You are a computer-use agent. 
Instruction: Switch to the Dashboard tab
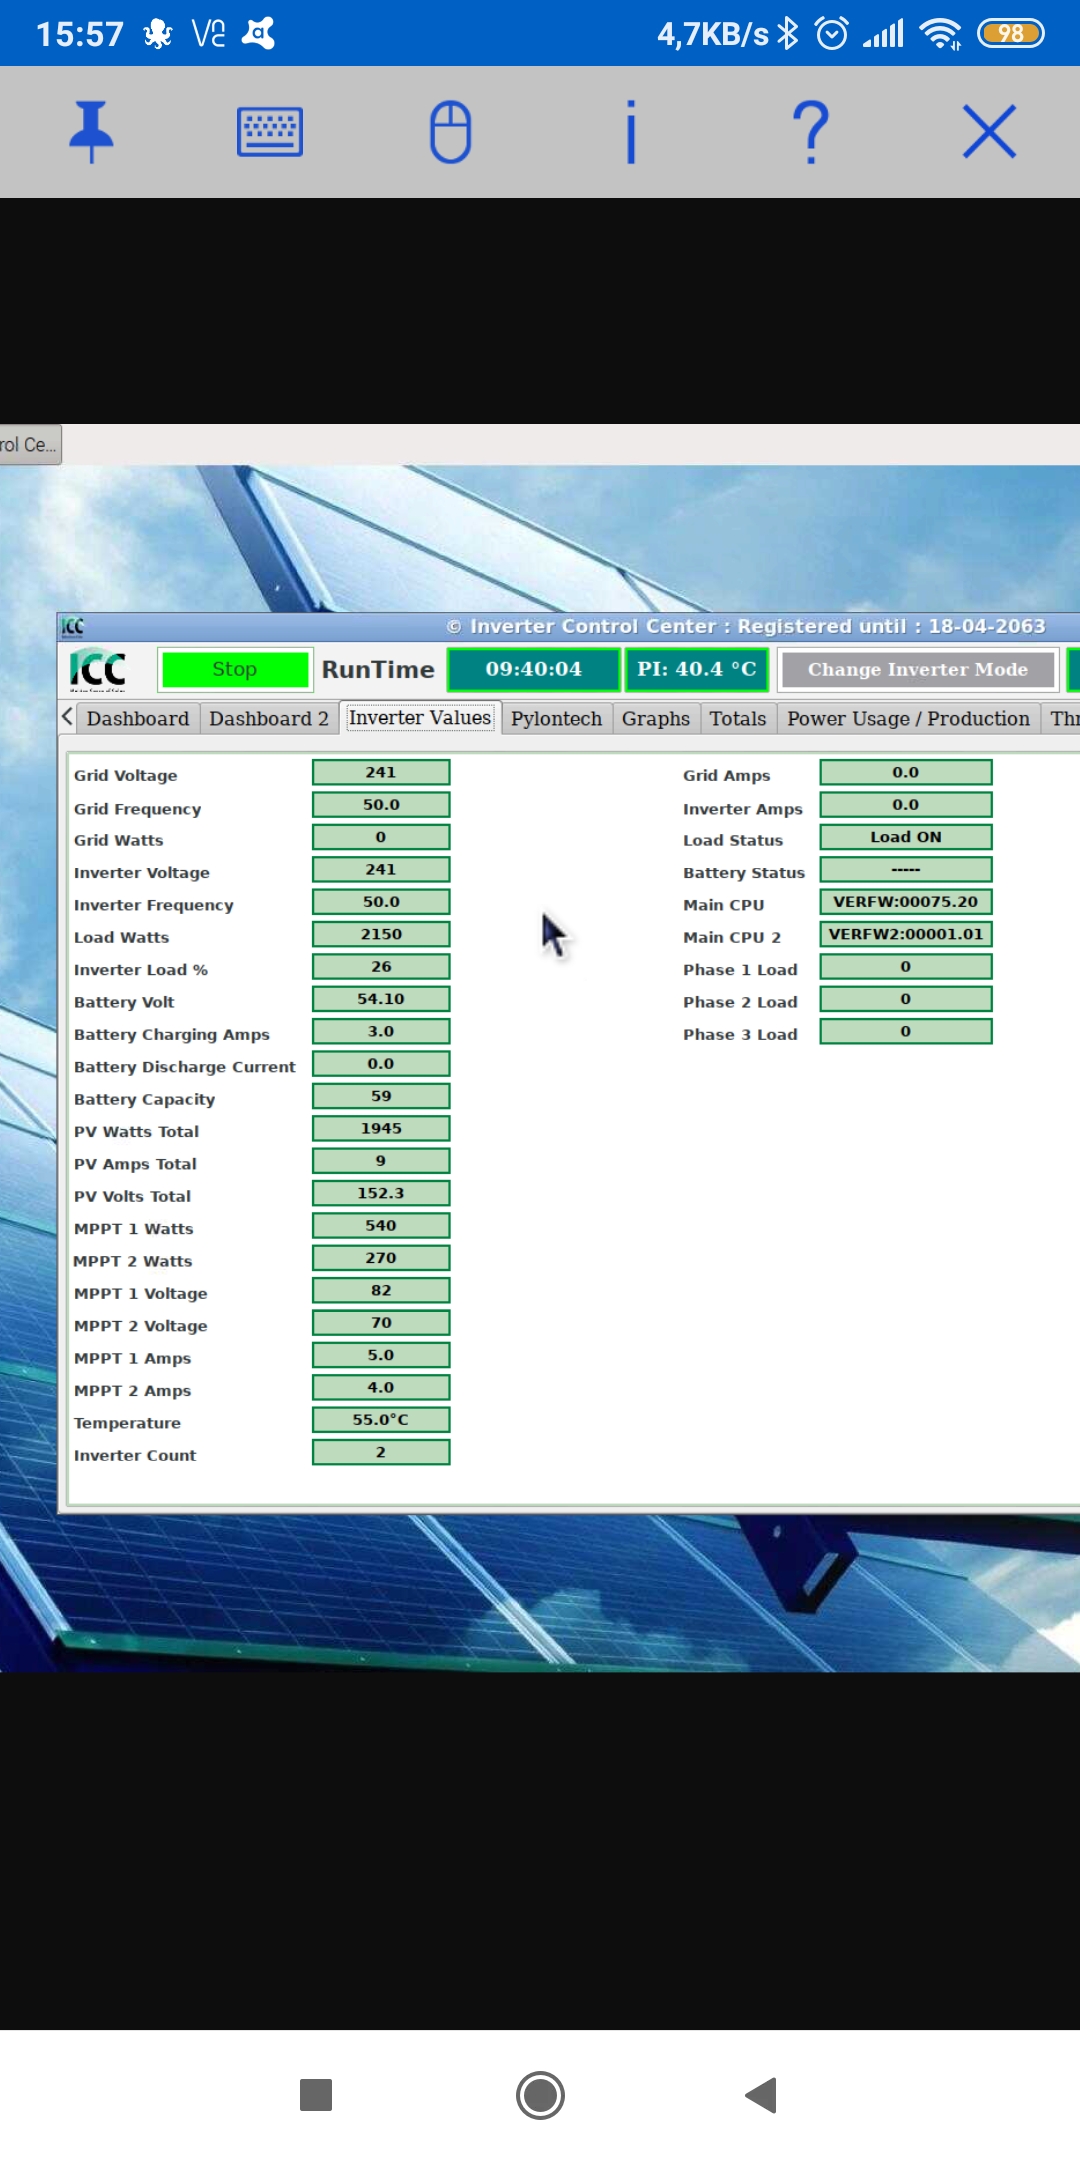coord(137,719)
